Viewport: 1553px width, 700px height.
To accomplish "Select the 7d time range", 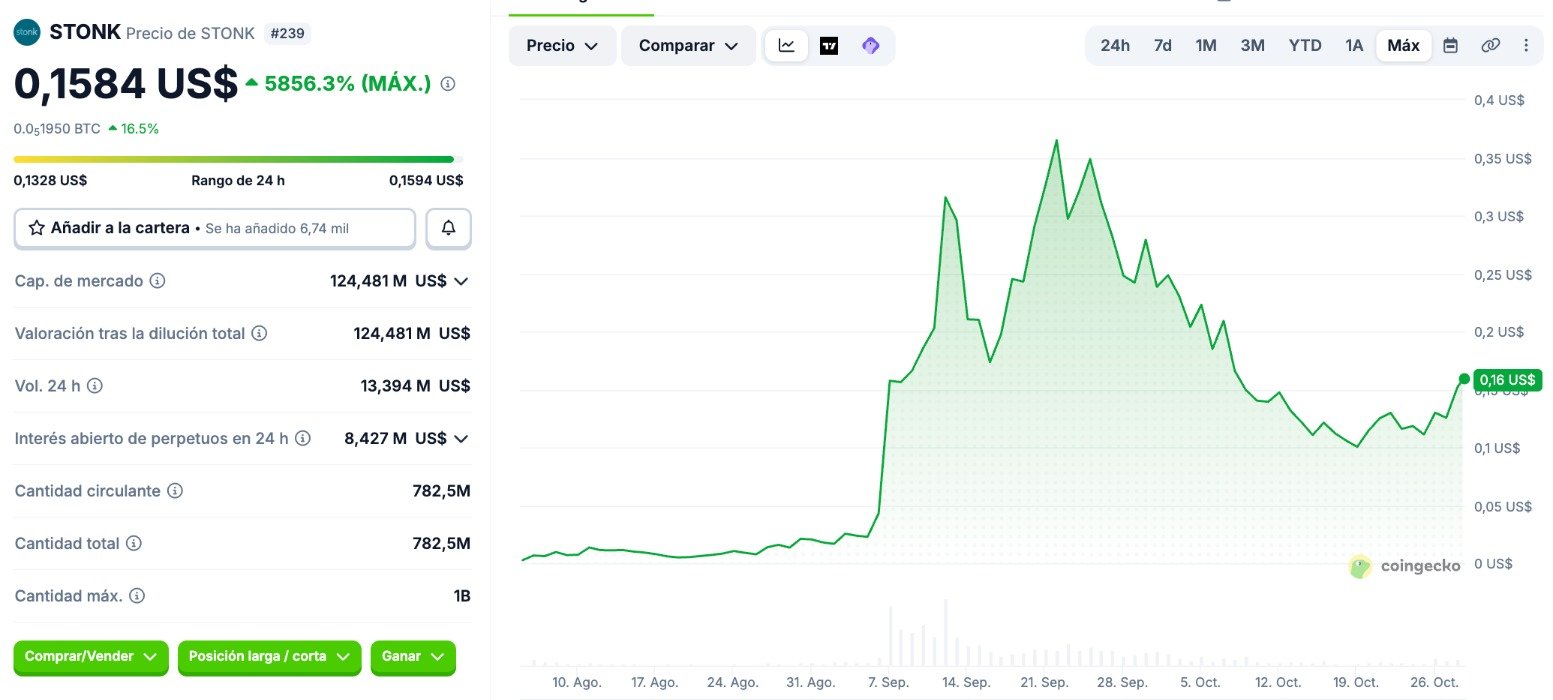I will [x=1163, y=46].
